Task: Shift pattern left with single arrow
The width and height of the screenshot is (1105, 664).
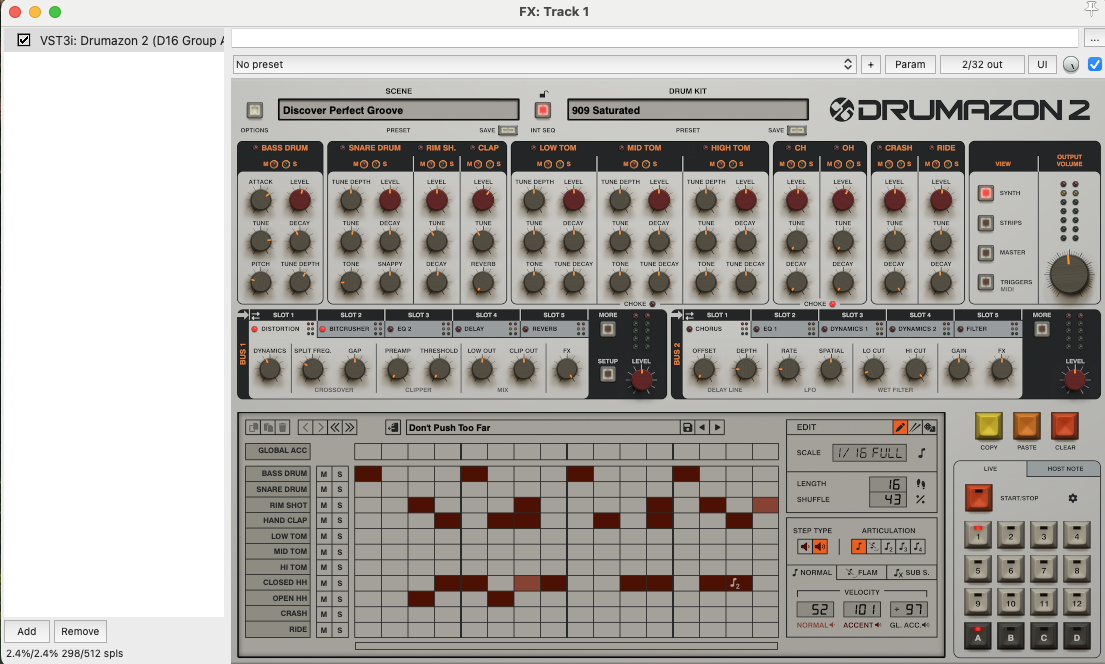Action: (305, 427)
